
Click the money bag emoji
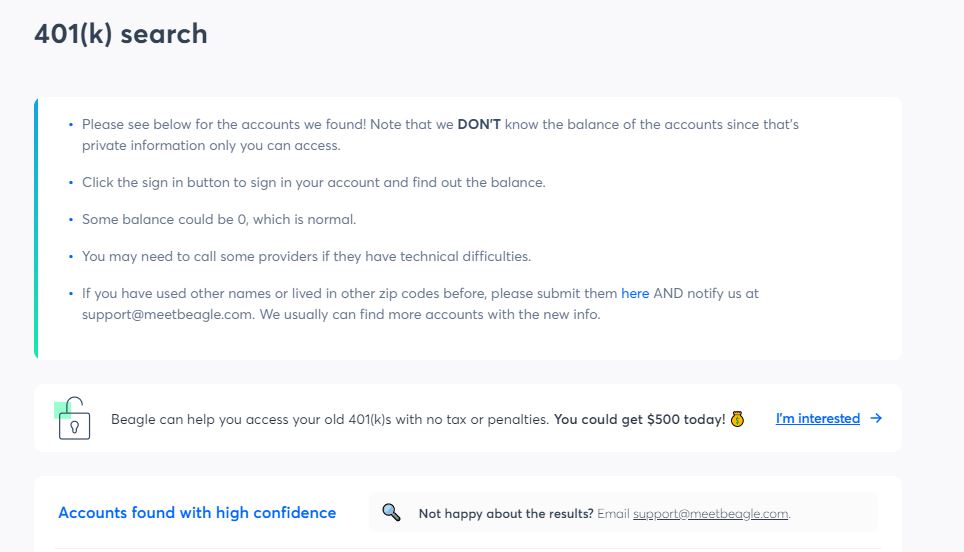(737, 419)
